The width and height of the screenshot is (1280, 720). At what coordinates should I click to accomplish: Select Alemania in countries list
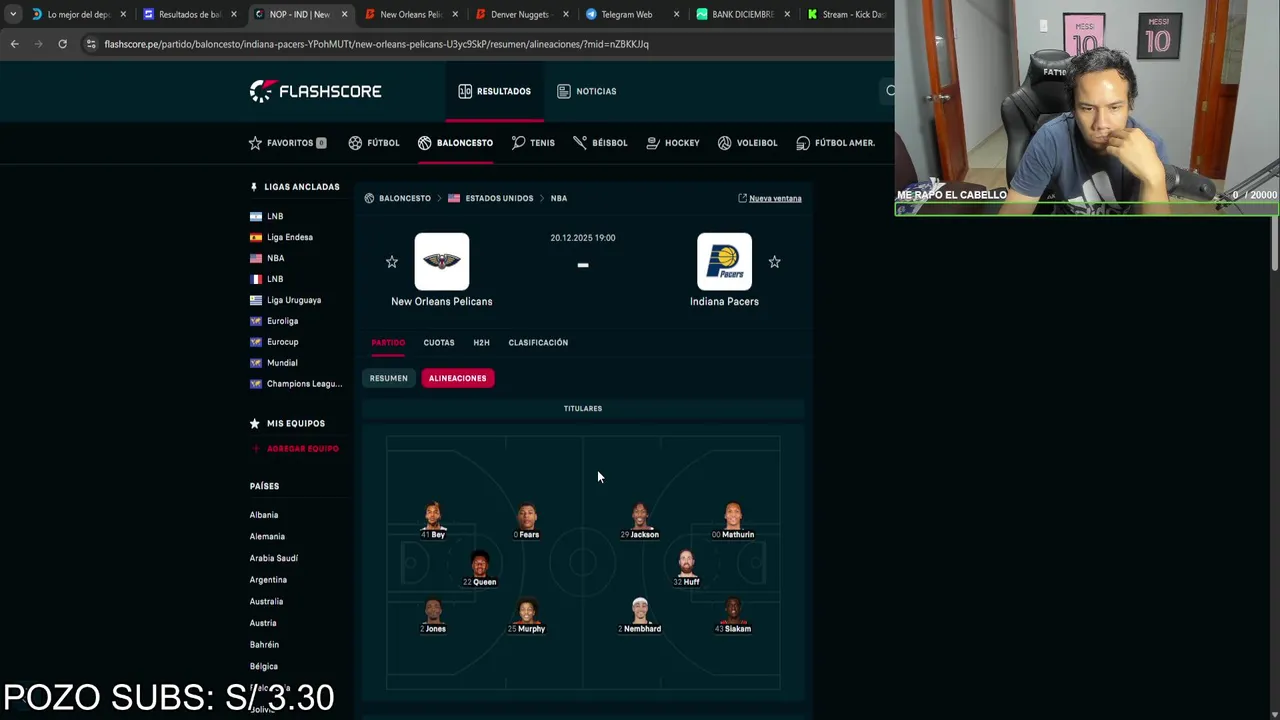[267, 537]
